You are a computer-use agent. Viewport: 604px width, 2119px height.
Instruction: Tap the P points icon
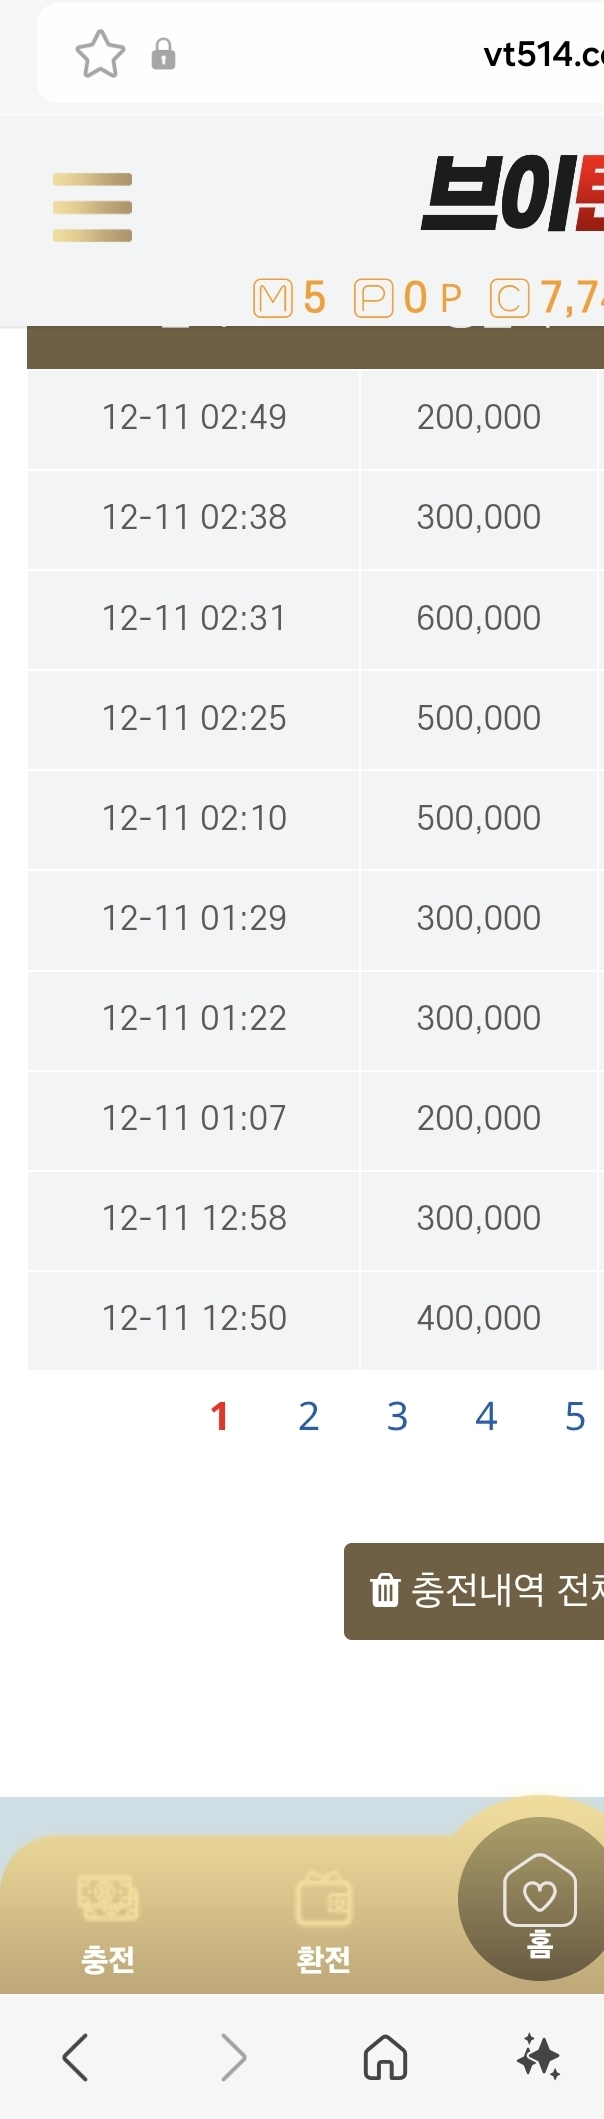(x=373, y=298)
